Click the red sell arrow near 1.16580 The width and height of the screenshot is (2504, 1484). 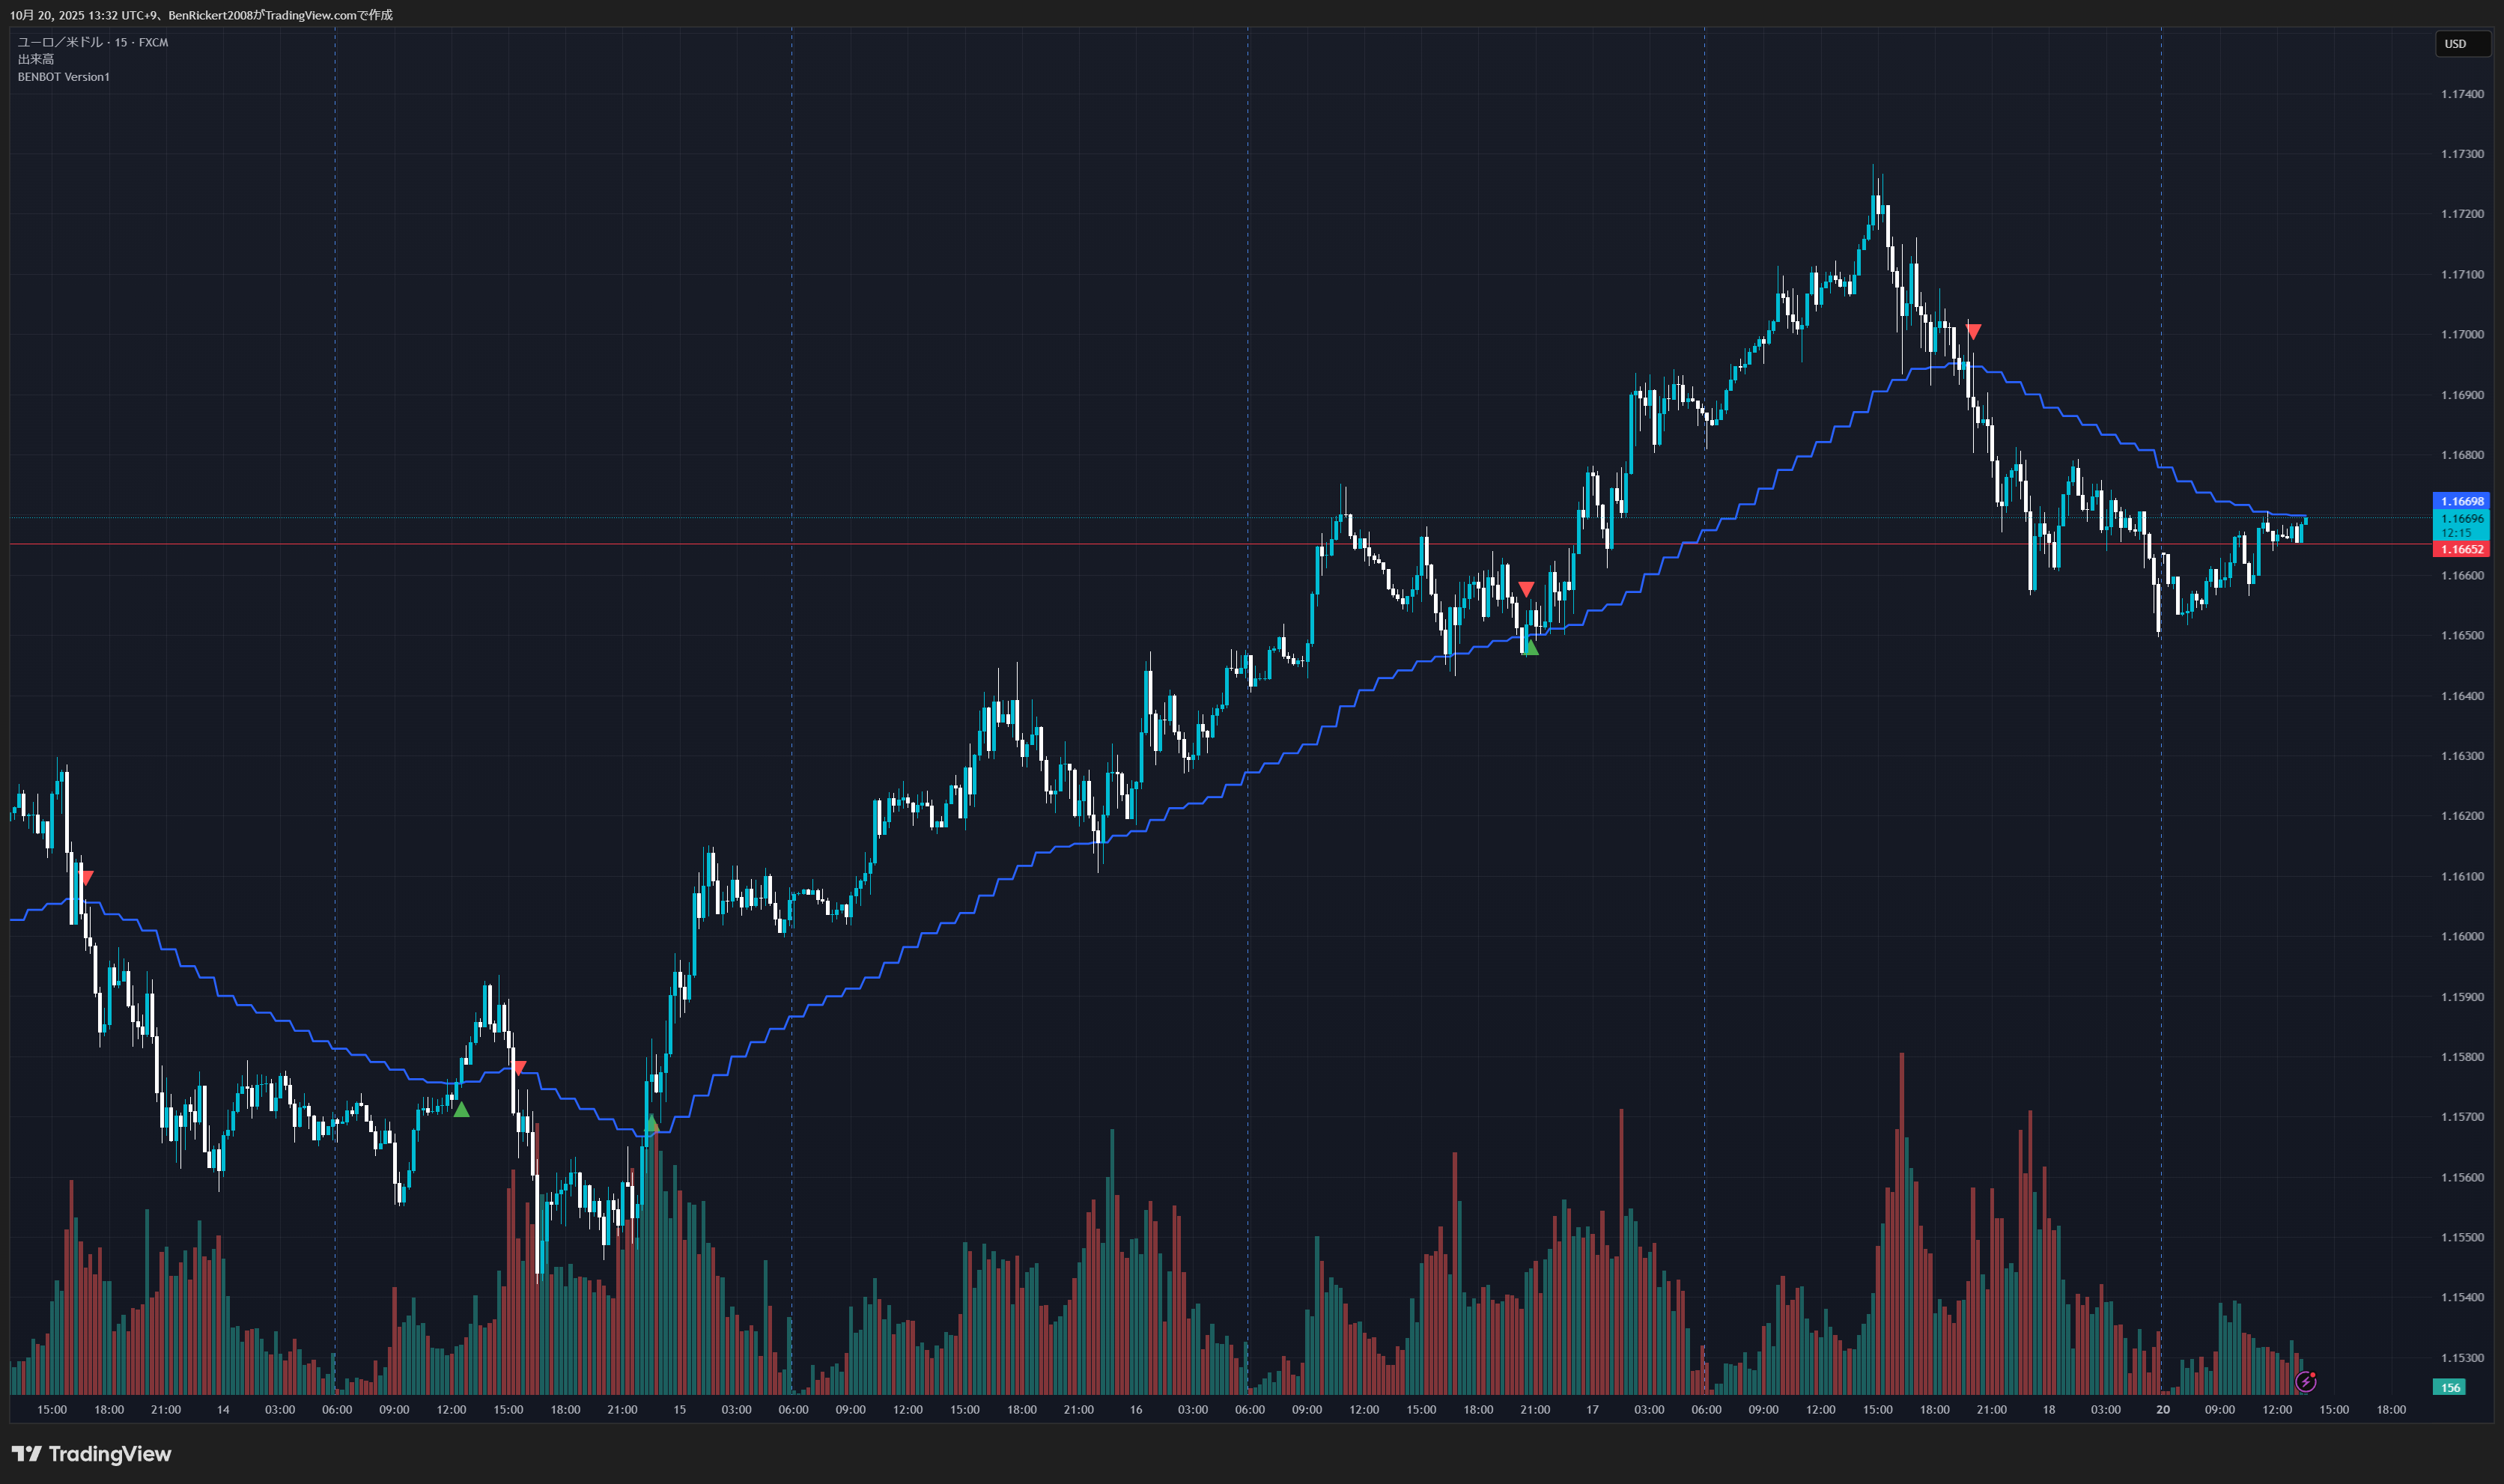coord(1526,588)
